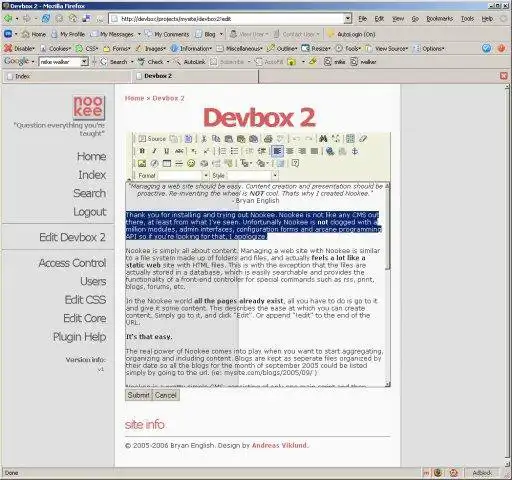Toggle the left align button in the editor
Viewport: 512px width, 480px height.
click(277, 151)
